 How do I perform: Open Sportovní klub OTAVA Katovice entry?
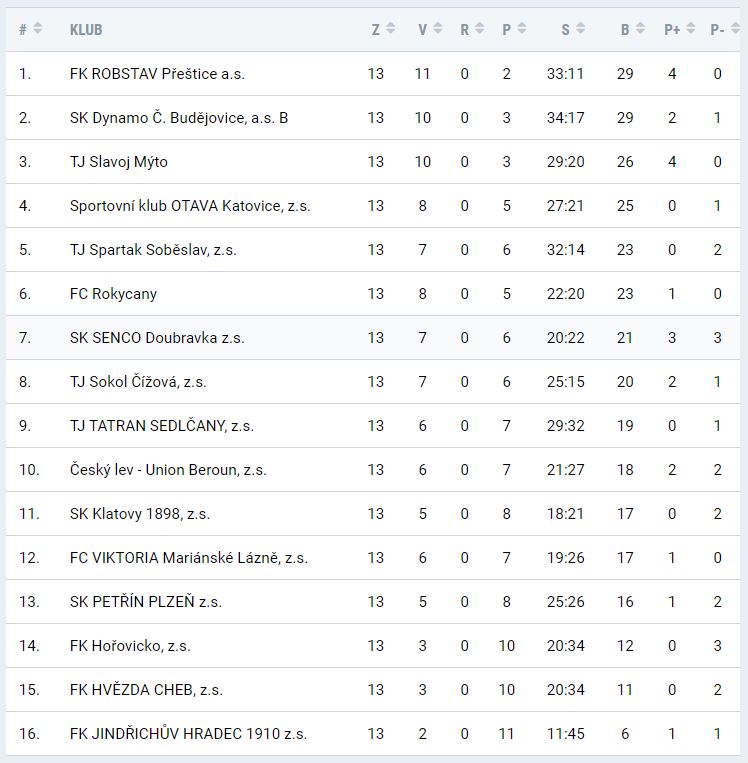point(190,206)
